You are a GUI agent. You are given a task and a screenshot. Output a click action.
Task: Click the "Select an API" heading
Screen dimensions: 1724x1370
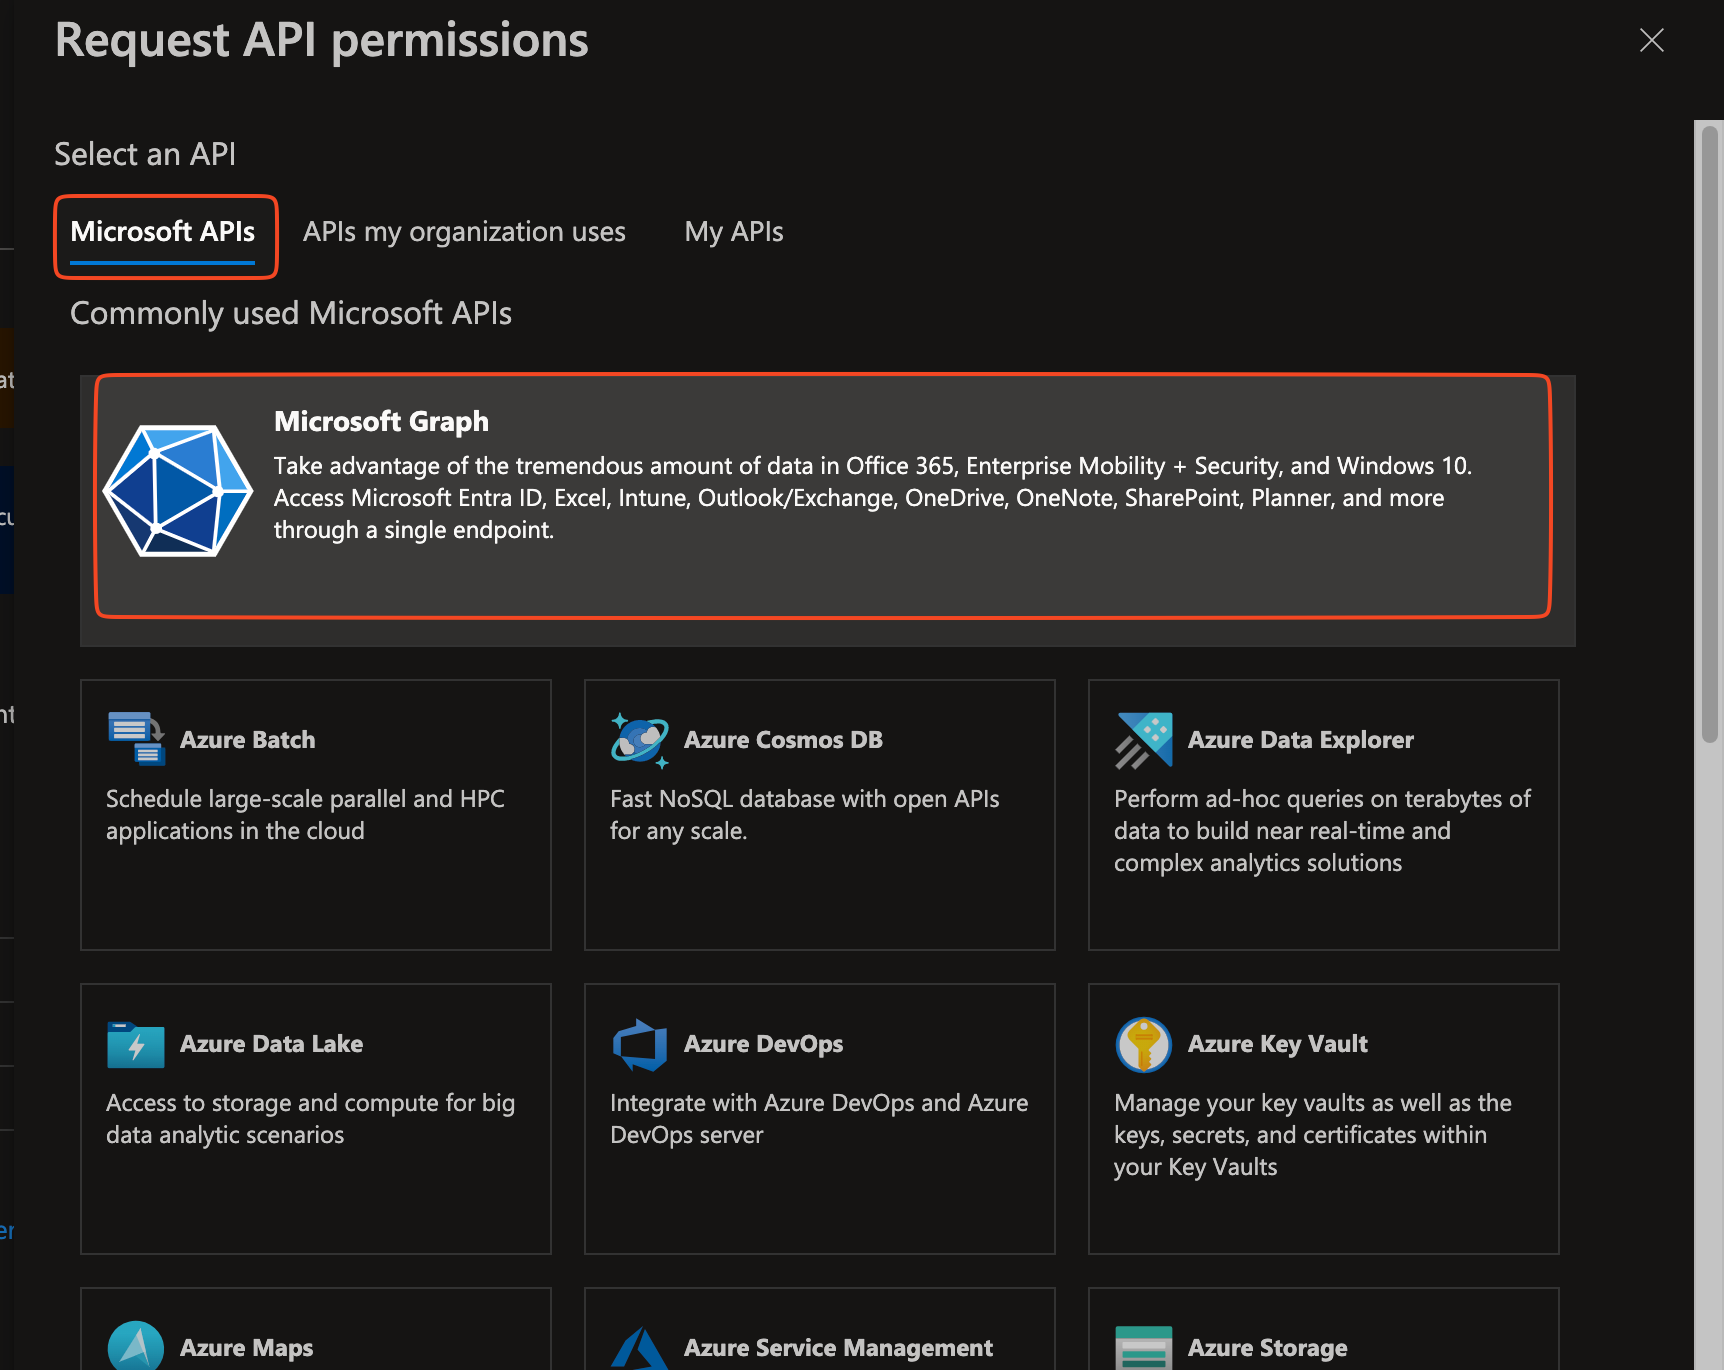click(x=145, y=154)
